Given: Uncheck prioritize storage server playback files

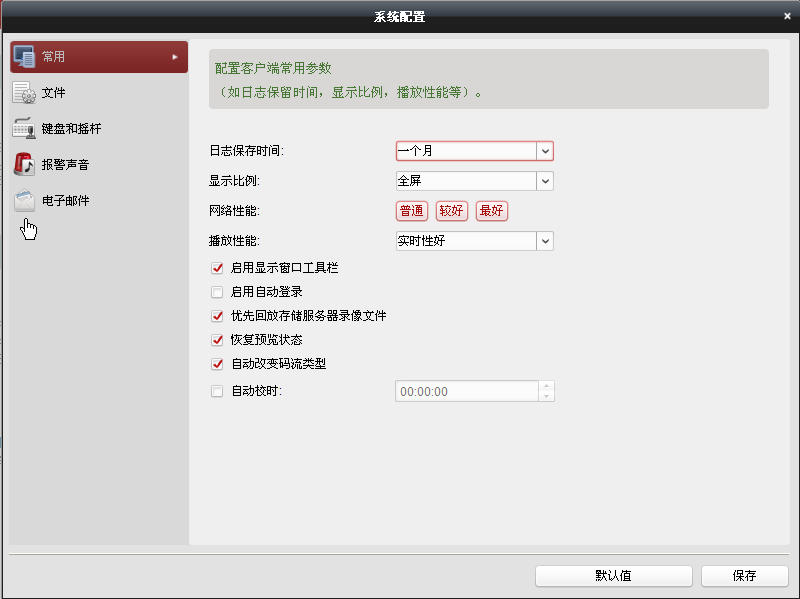Looking at the screenshot, I should tap(217, 316).
